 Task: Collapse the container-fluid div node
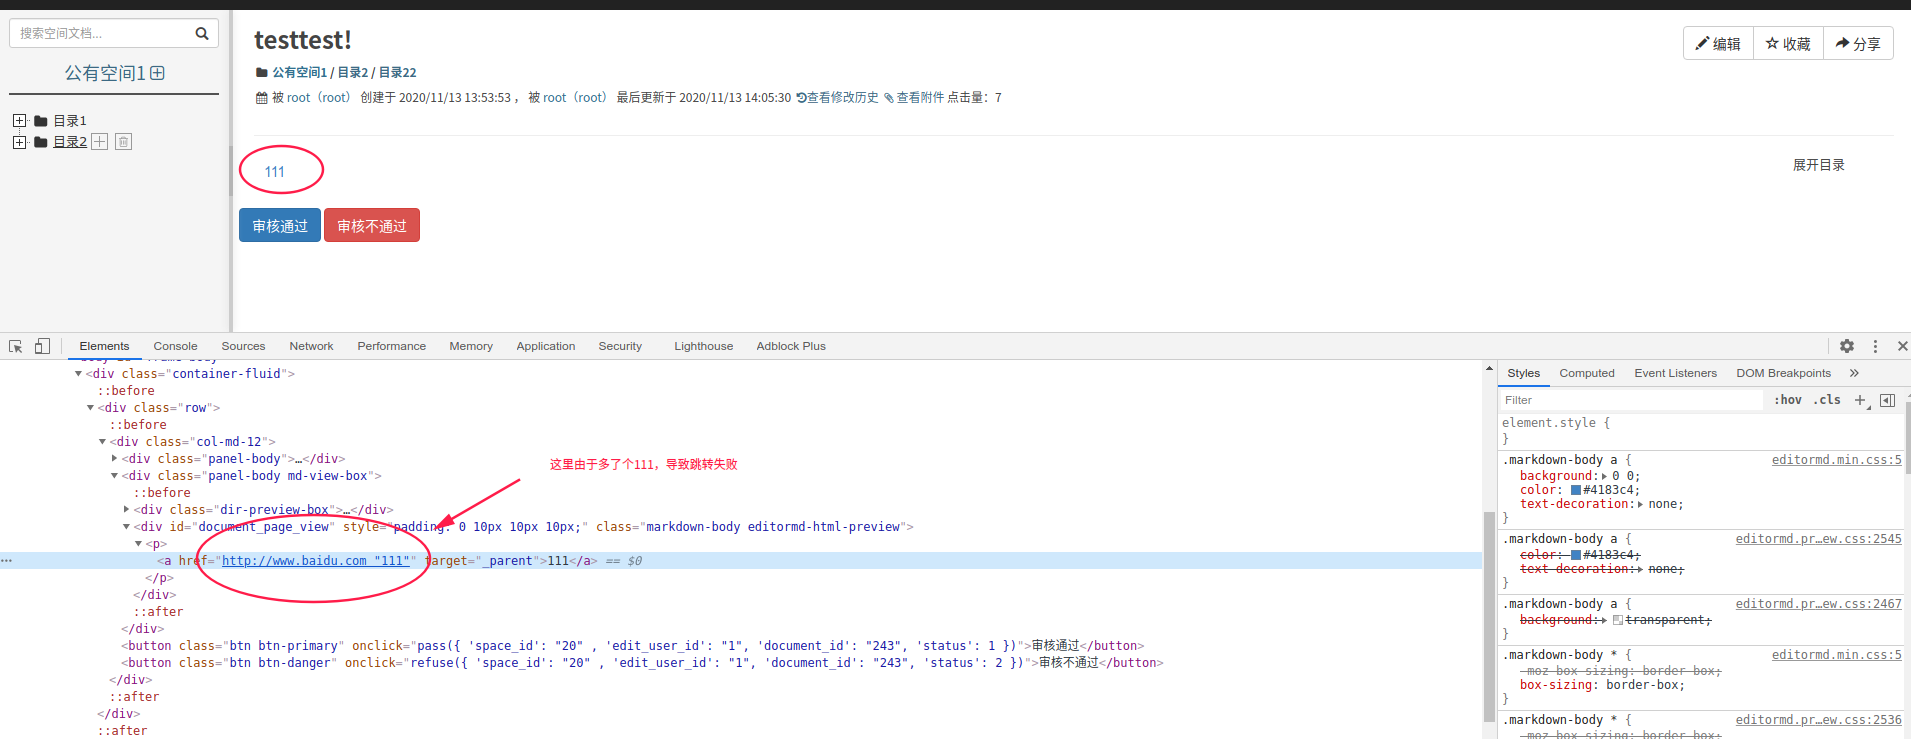[x=79, y=374]
